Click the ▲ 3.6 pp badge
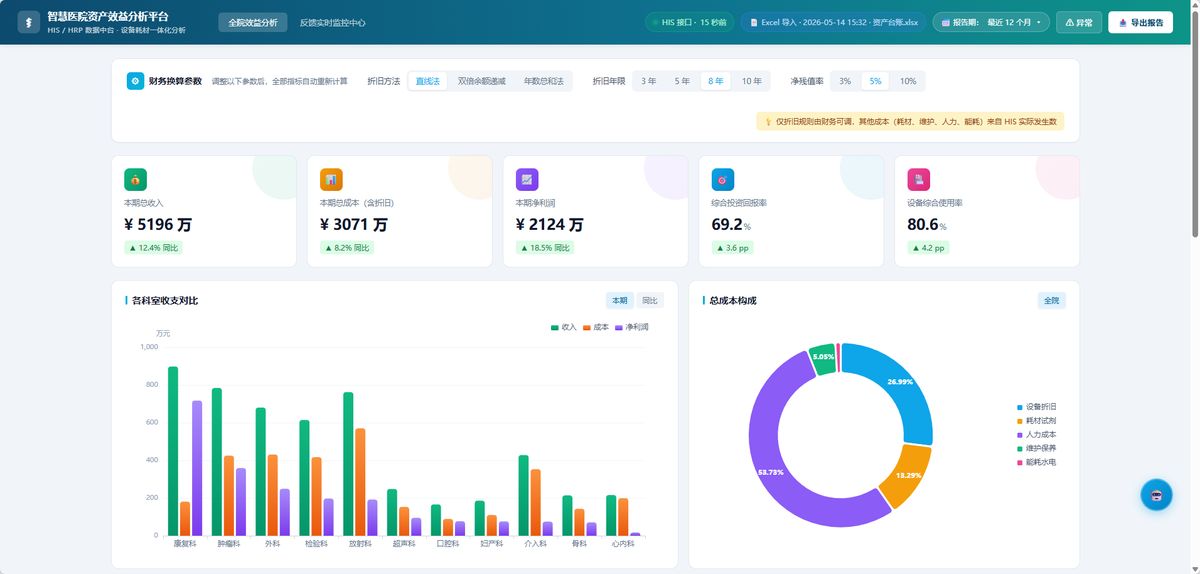Image resolution: width=1200 pixels, height=574 pixels. coord(733,248)
